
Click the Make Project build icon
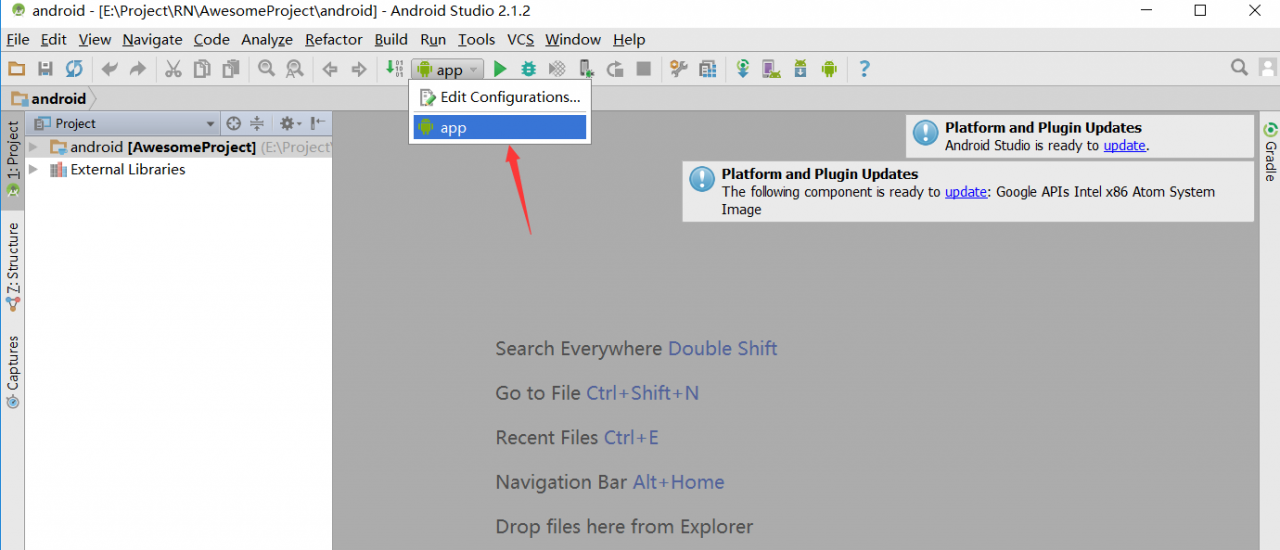tap(394, 69)
